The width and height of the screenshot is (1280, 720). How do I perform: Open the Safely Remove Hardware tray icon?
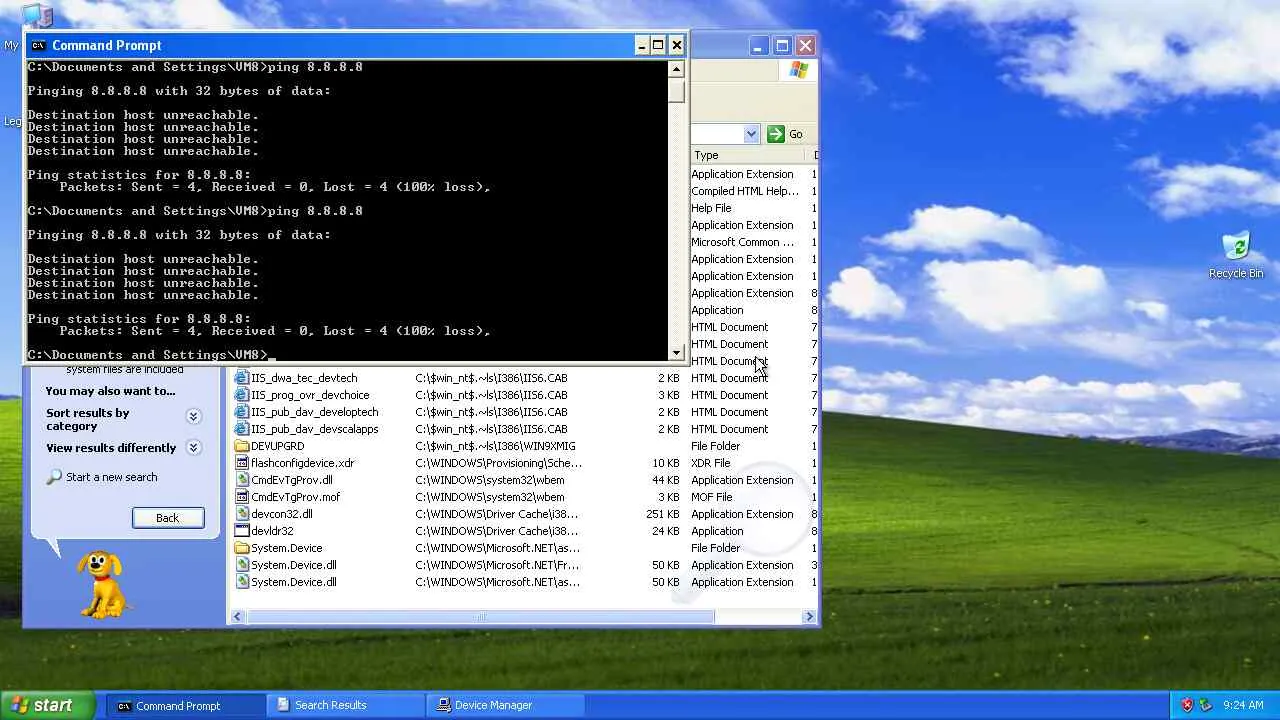click(x=1205, y=705)
